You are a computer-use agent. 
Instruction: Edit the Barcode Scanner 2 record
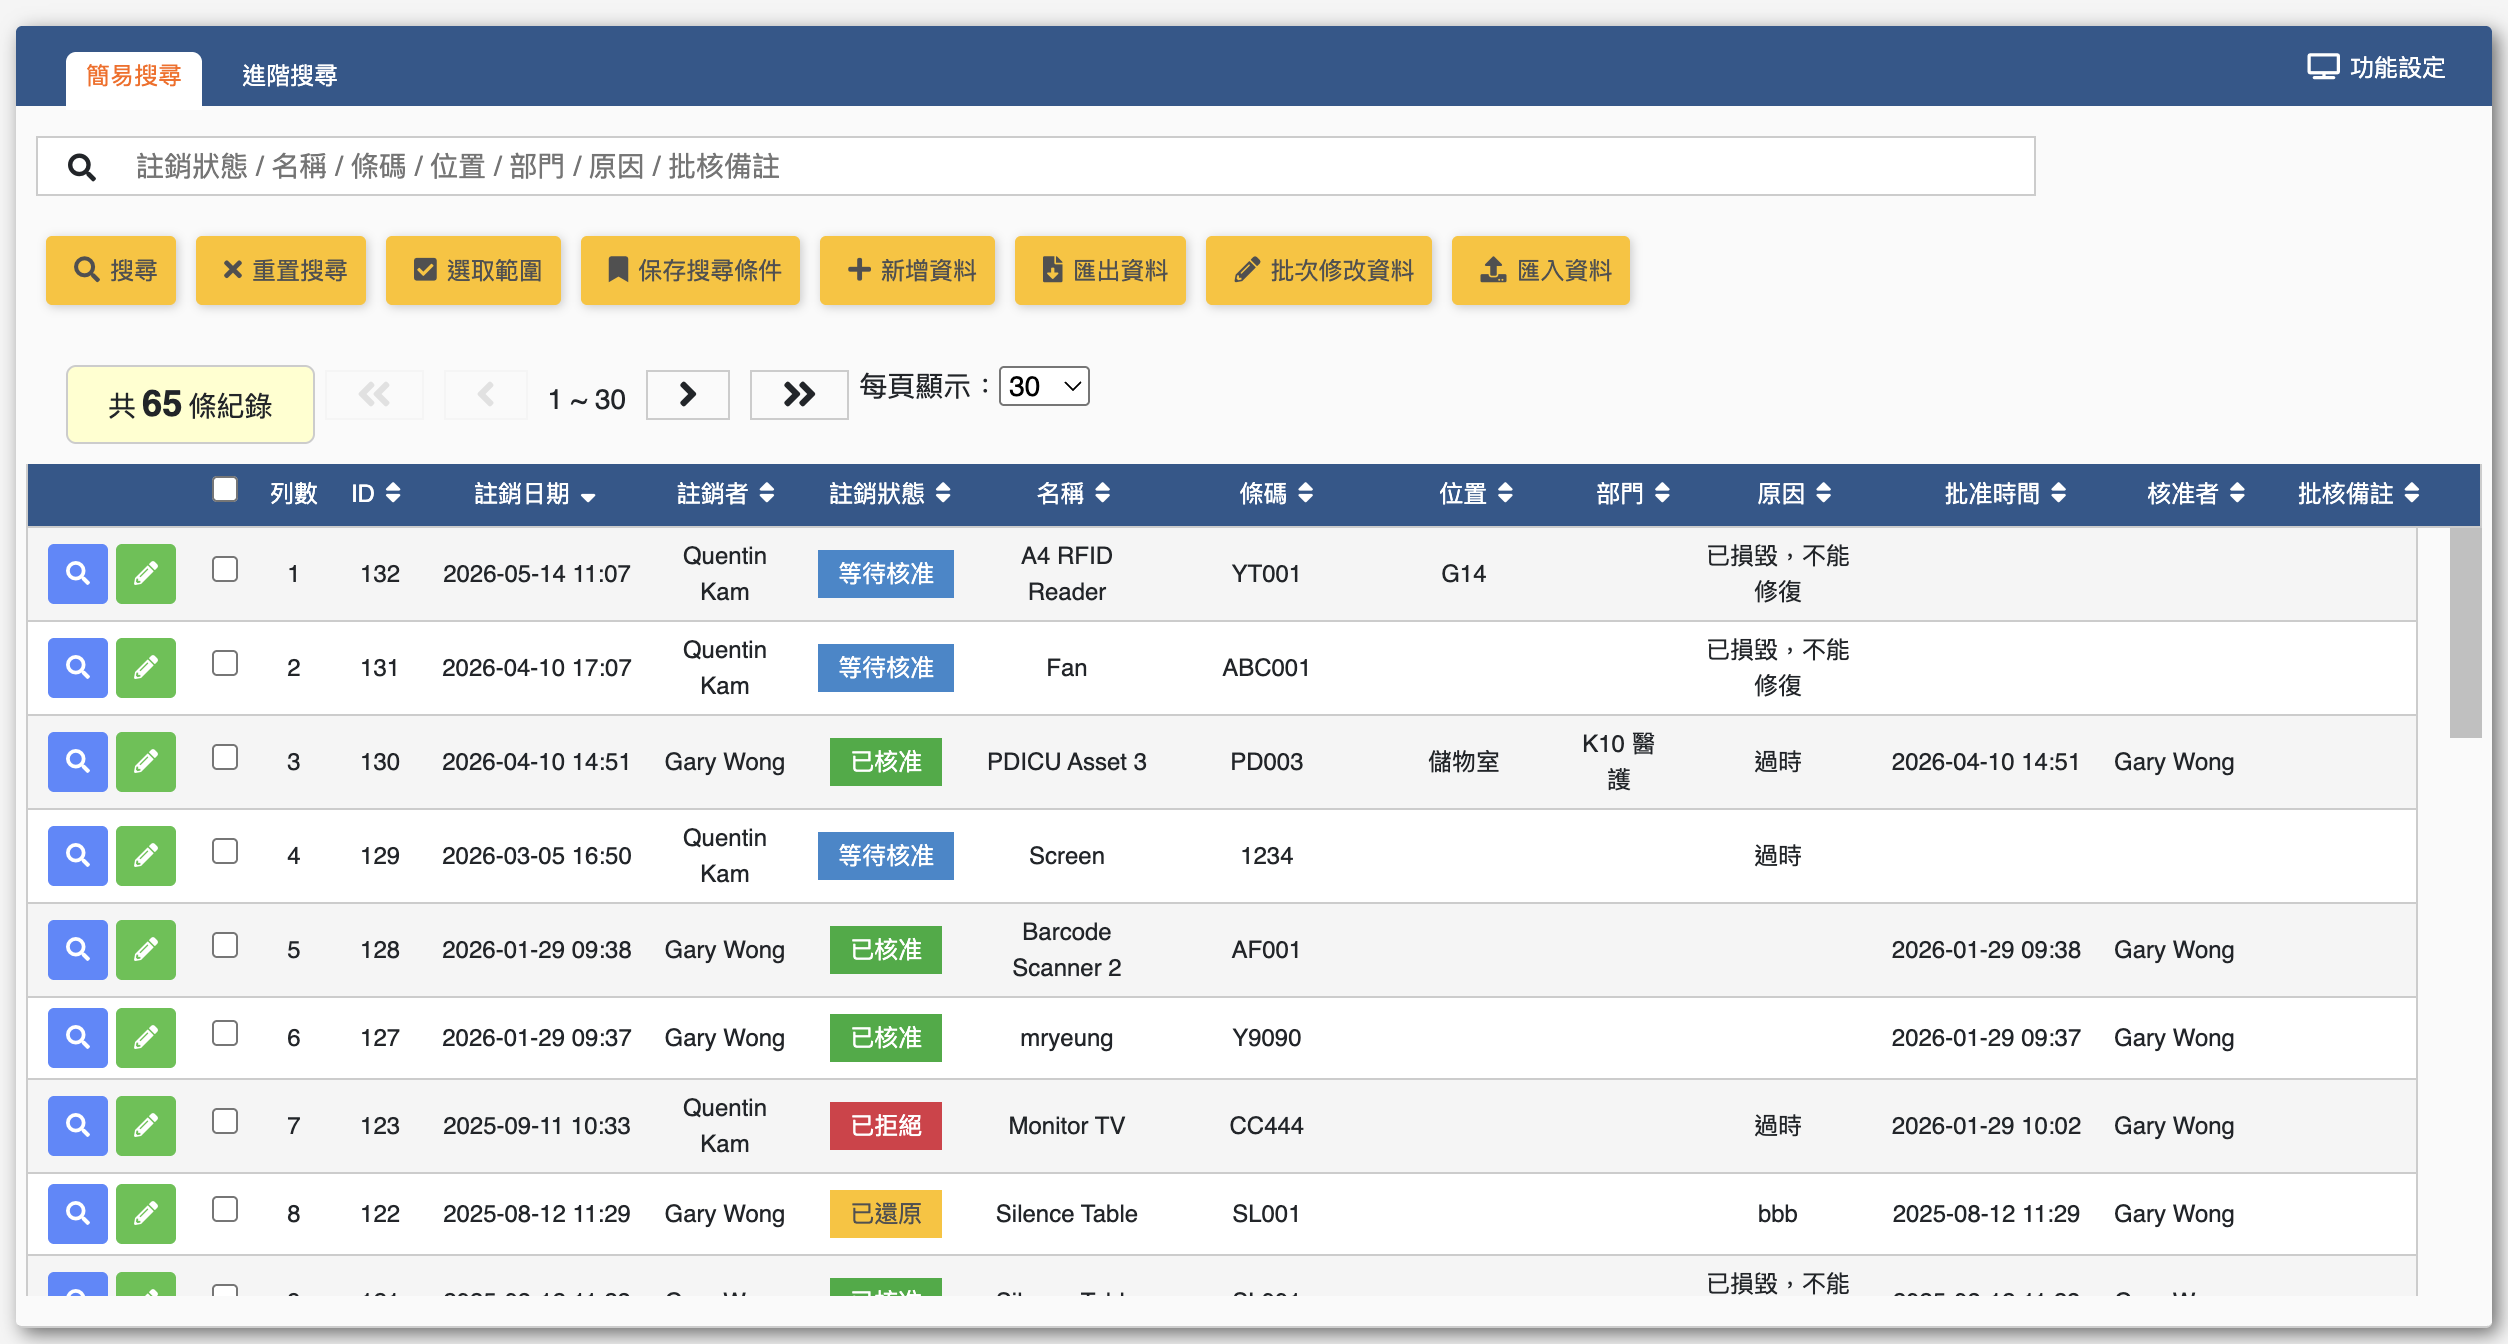coord(146,950)
